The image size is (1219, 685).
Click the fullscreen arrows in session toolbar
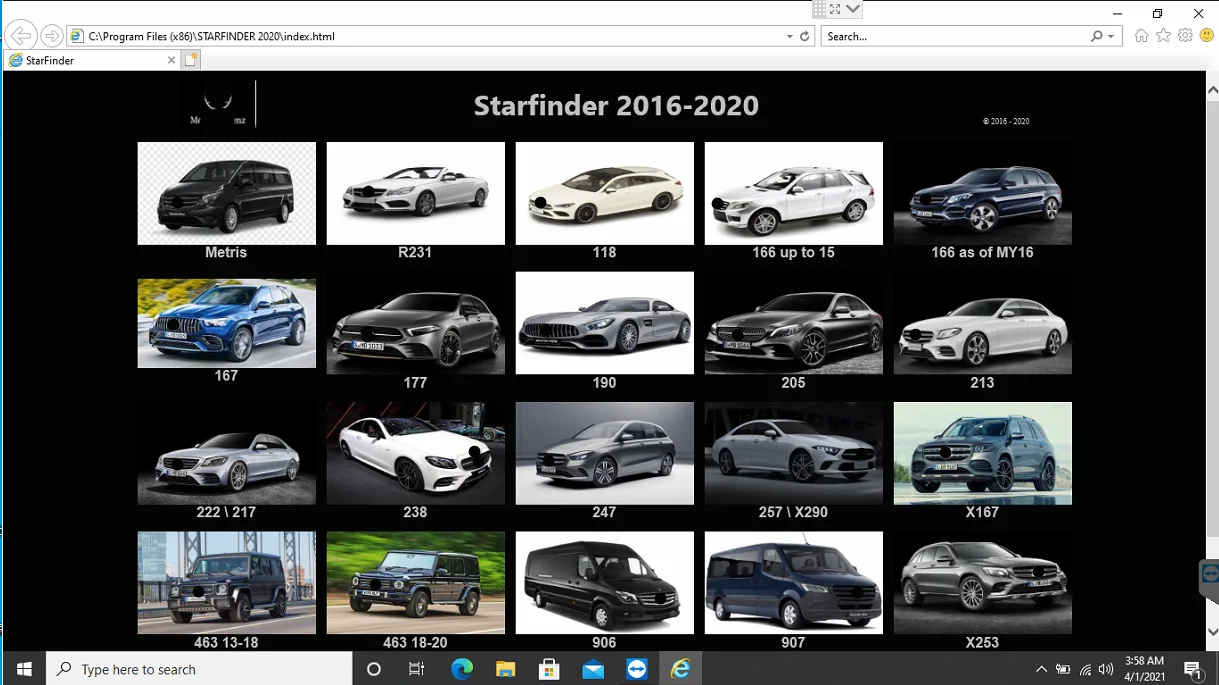coord(835,9)
